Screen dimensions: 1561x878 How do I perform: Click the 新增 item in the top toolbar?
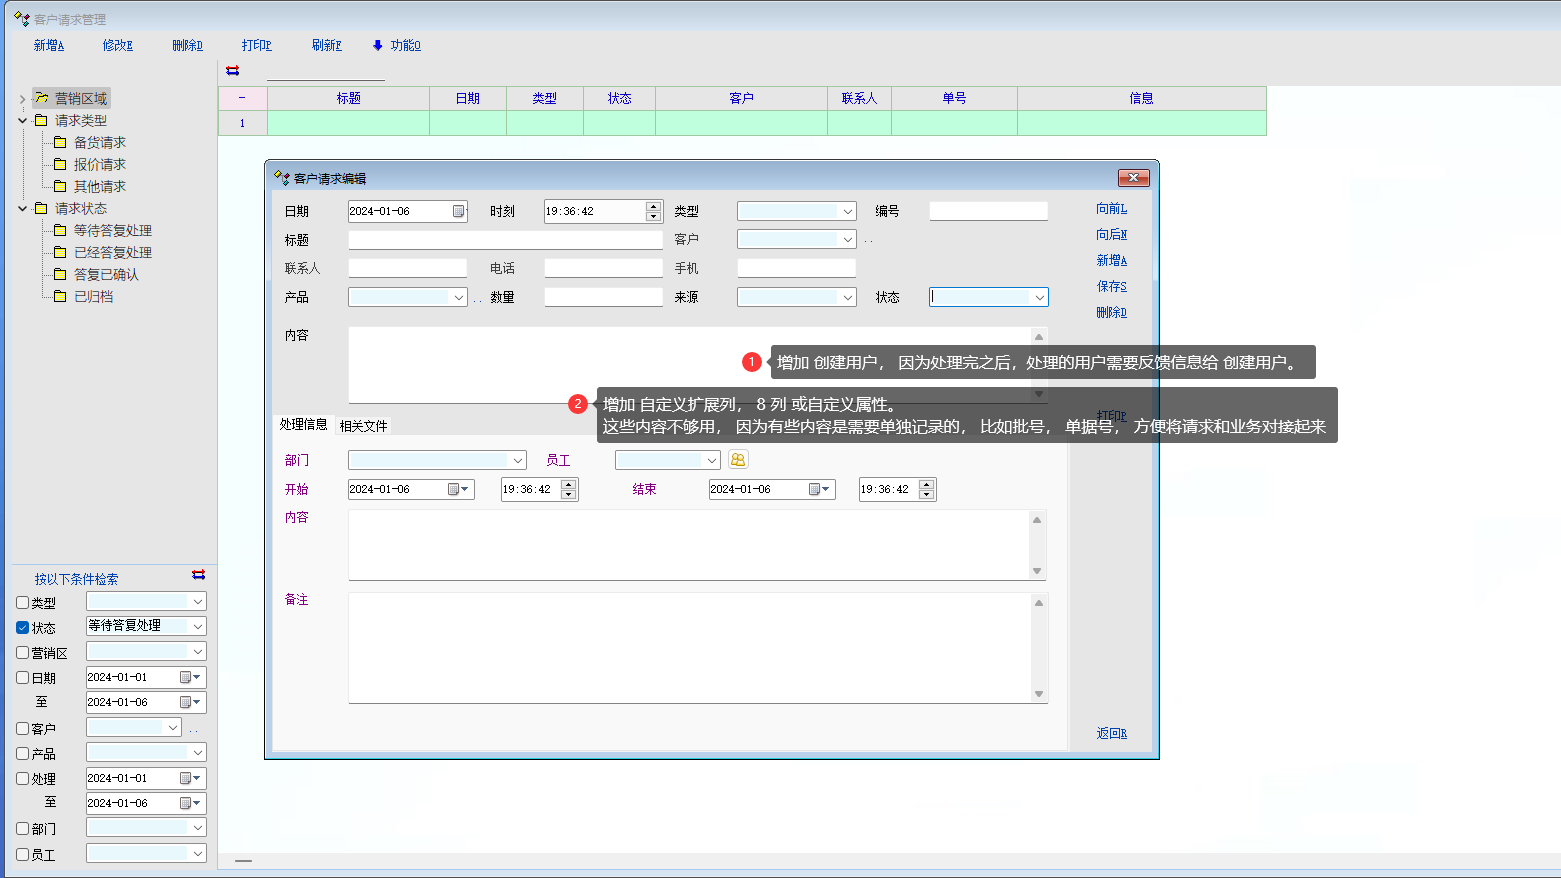tap(48, 46)
